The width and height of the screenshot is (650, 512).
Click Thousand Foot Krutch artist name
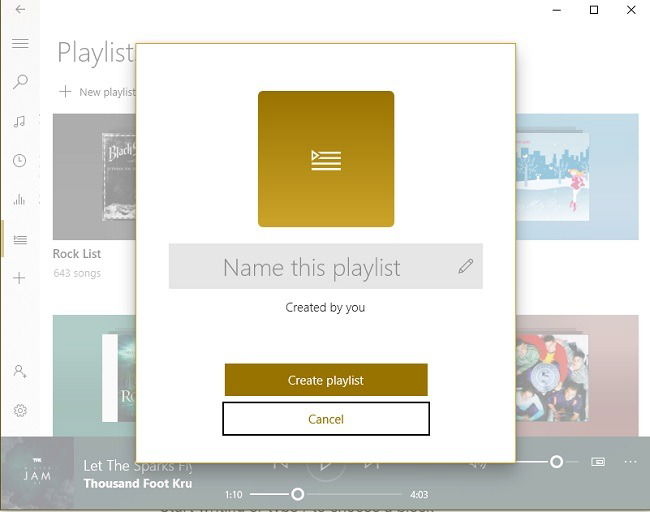pos(138,483)
